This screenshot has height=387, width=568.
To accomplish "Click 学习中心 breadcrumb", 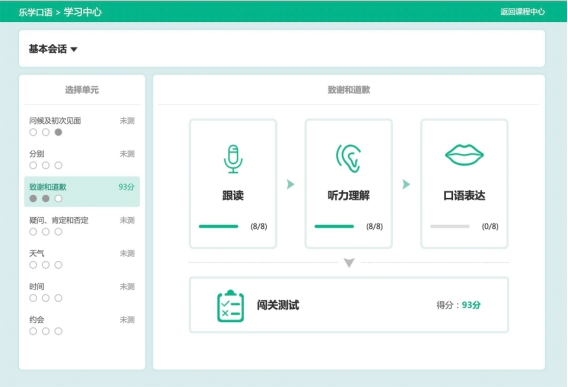I will (x=83, y=12).
